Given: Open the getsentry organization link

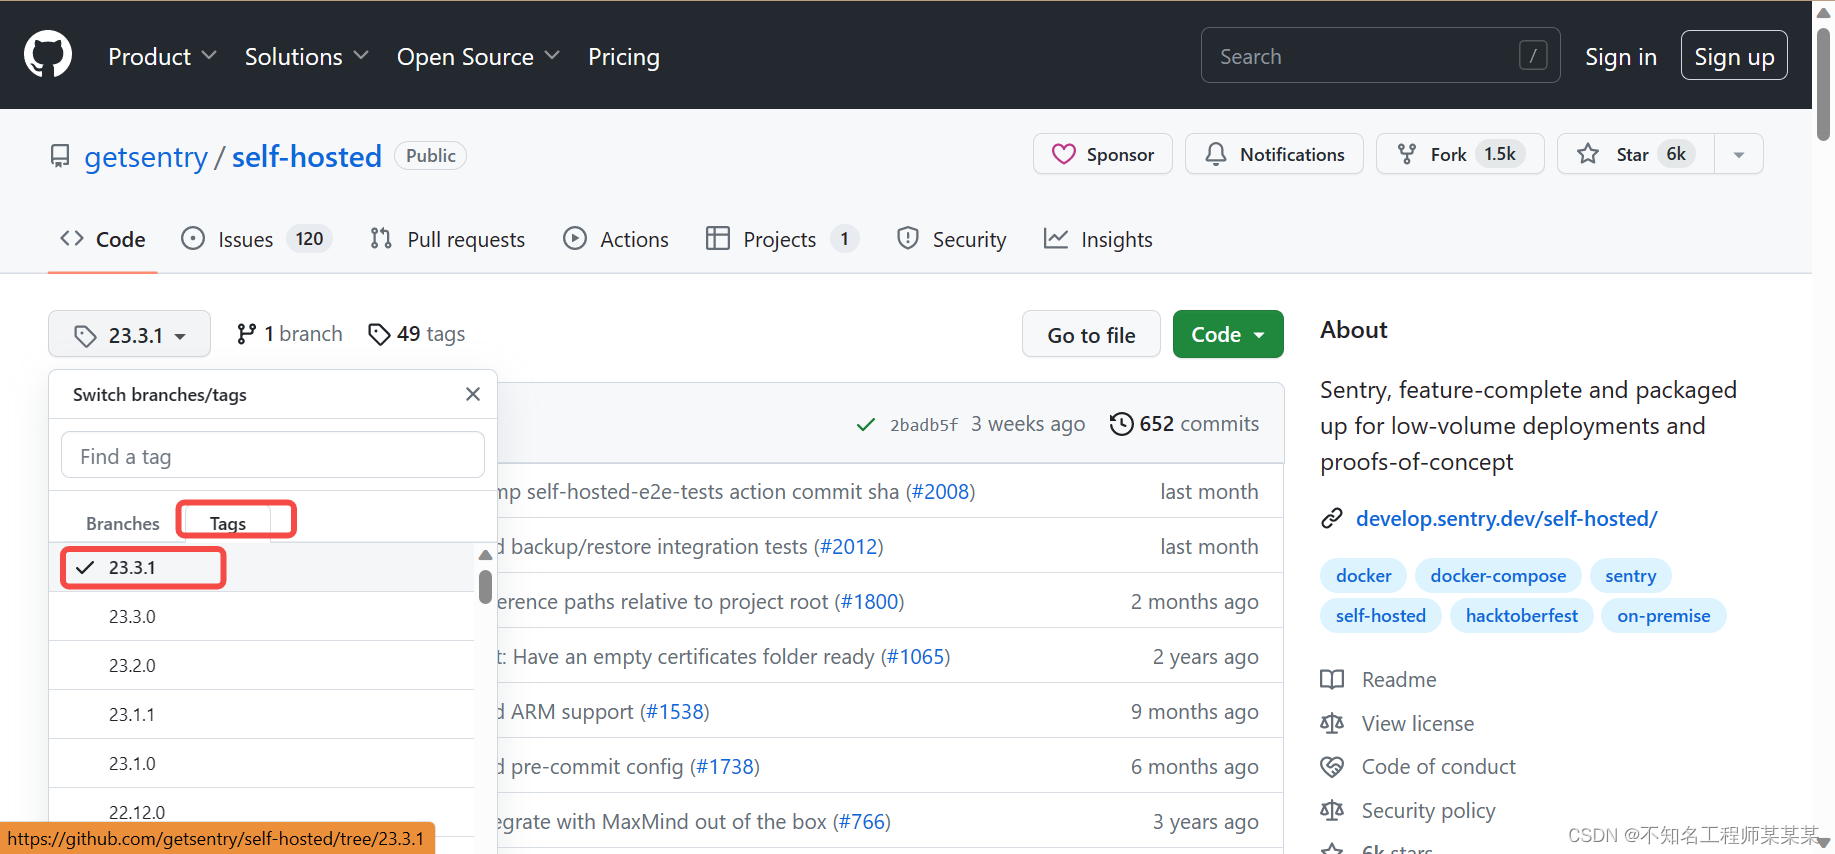Looking at the screenshot, I should (146, 157).
